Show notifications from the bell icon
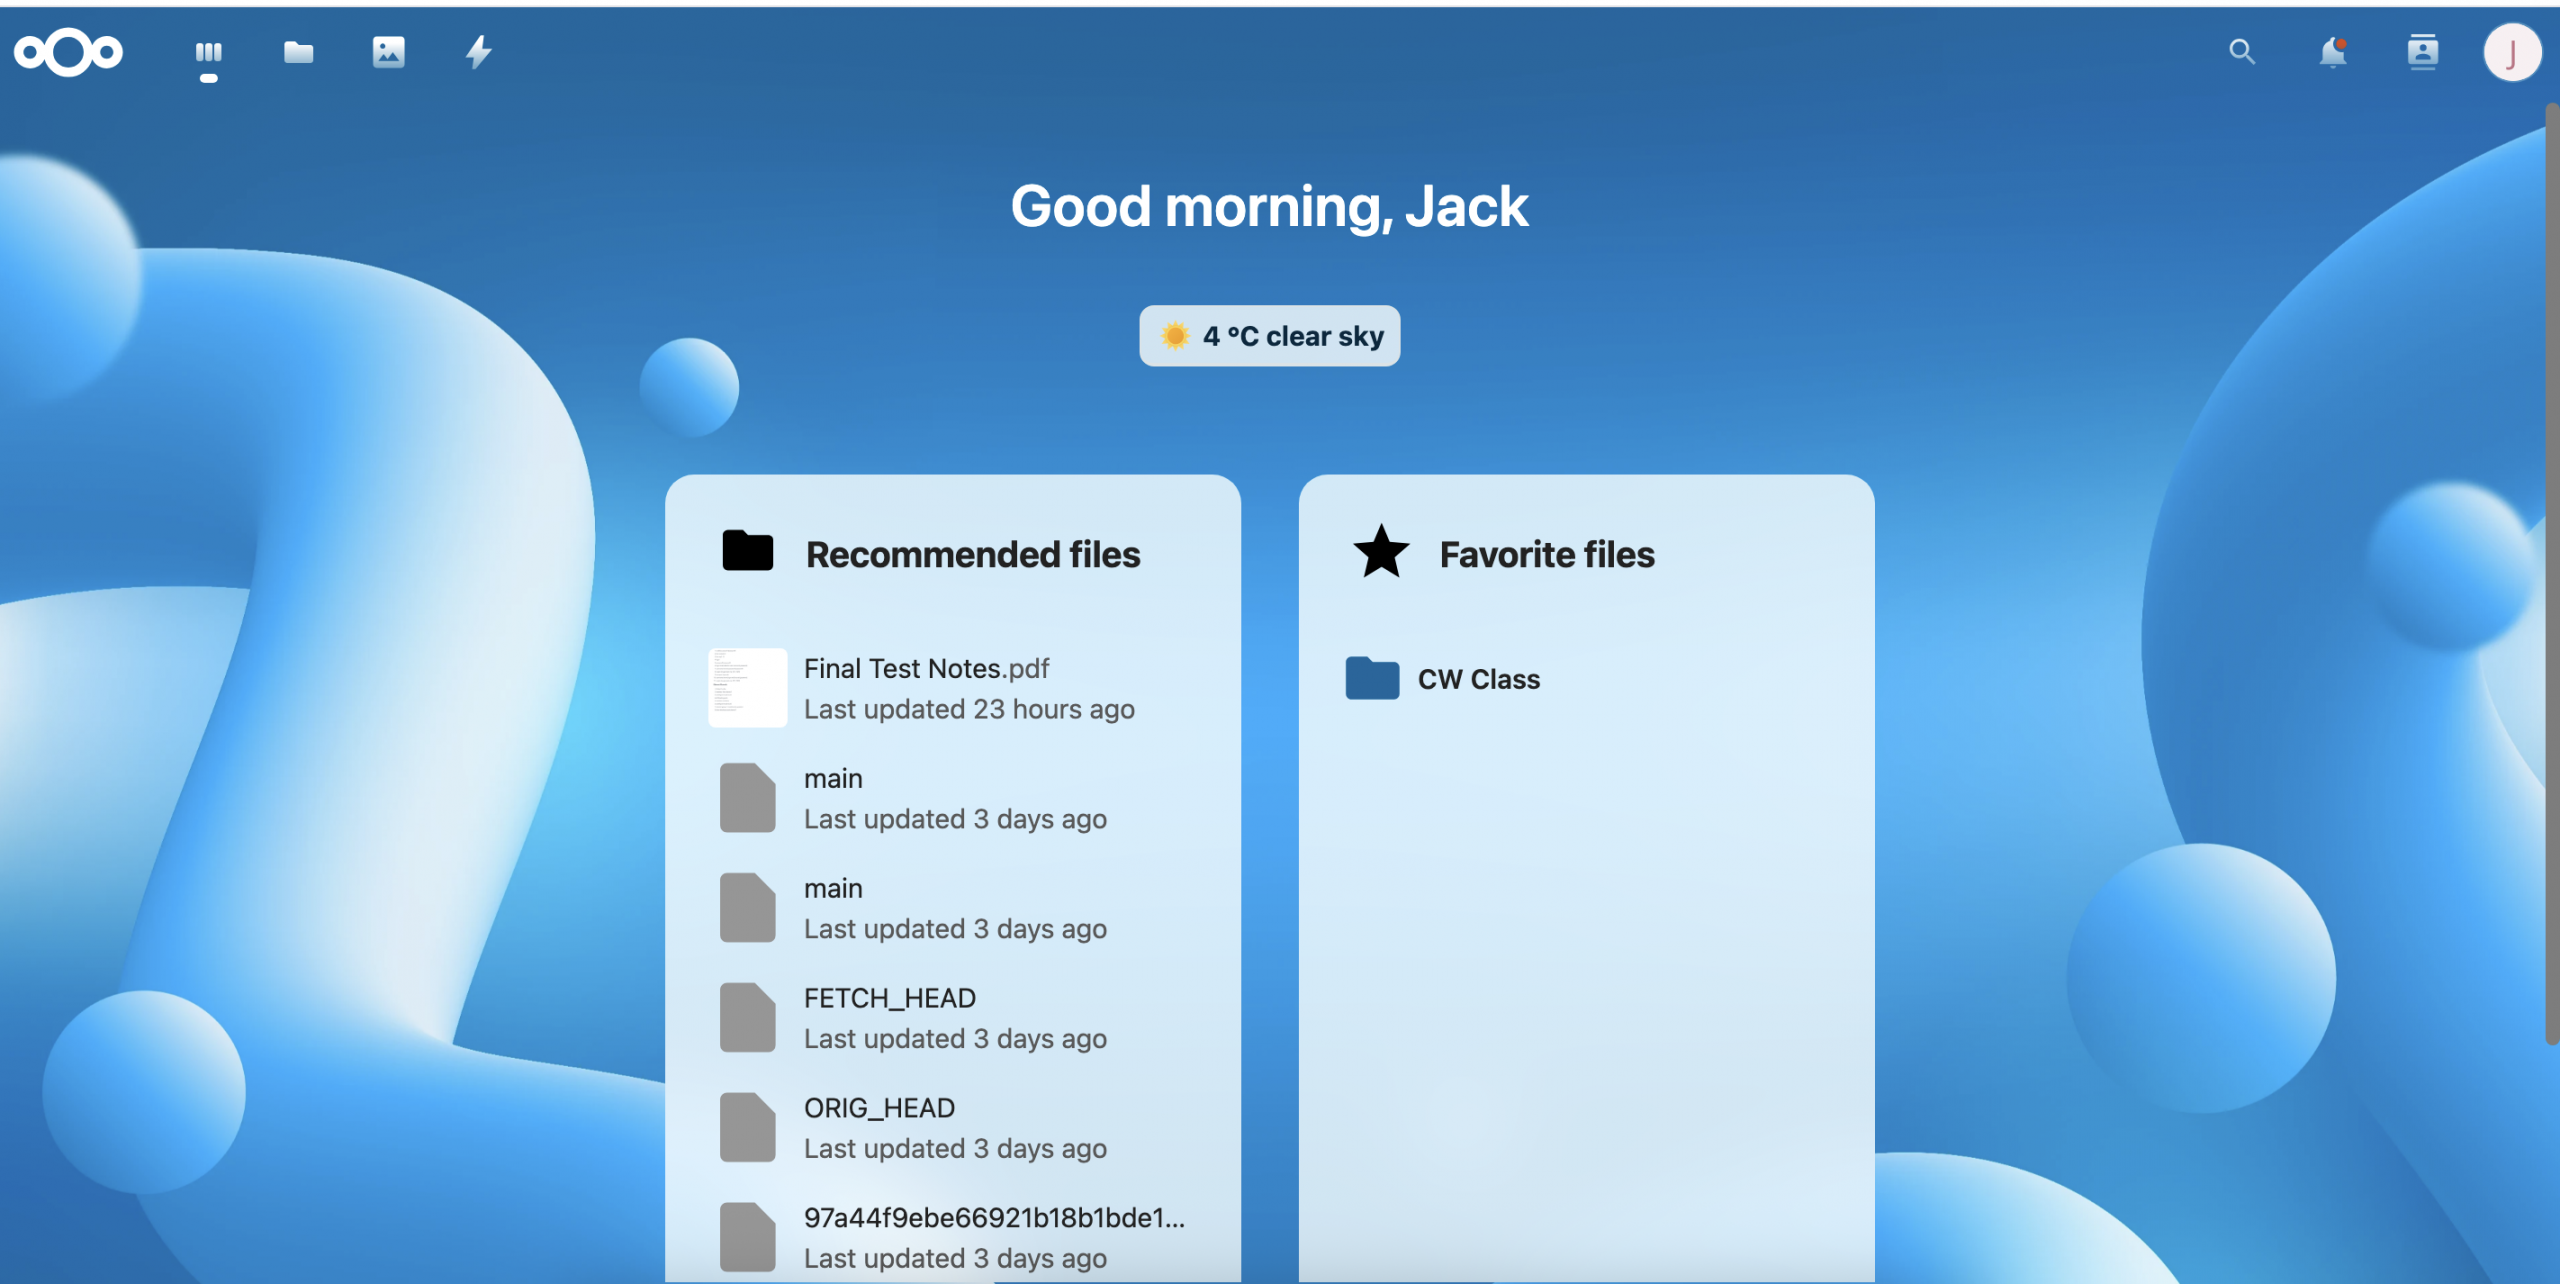Image resolution: width=2560 pixels, height=1284 pixels. [2333, 52]
